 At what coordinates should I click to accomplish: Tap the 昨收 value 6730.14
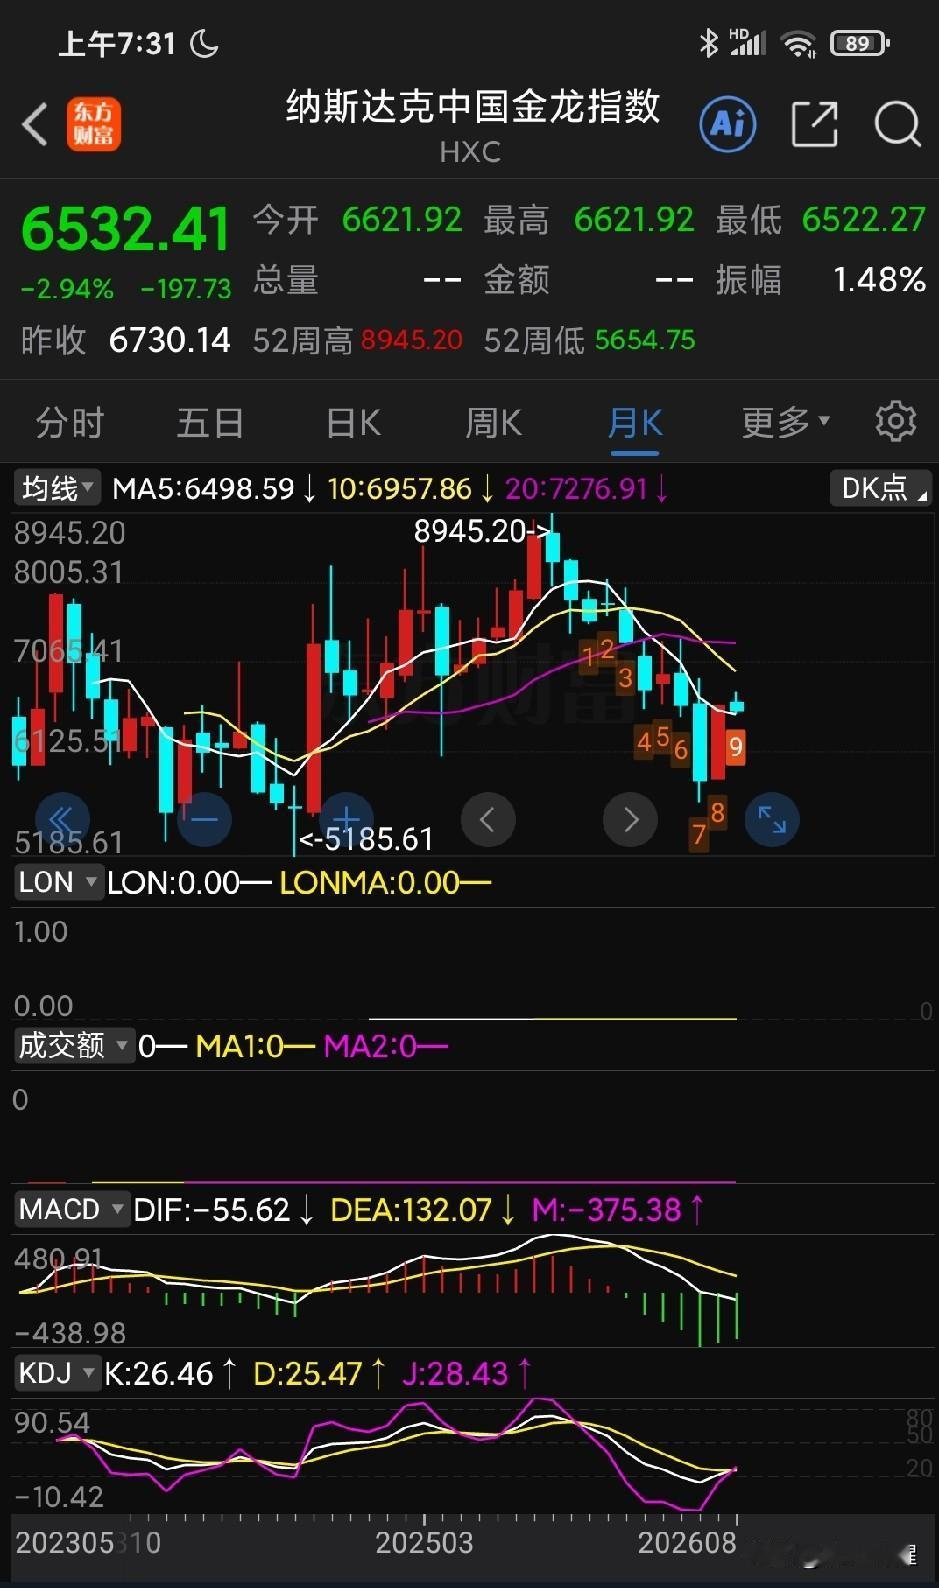pos(170,340)
